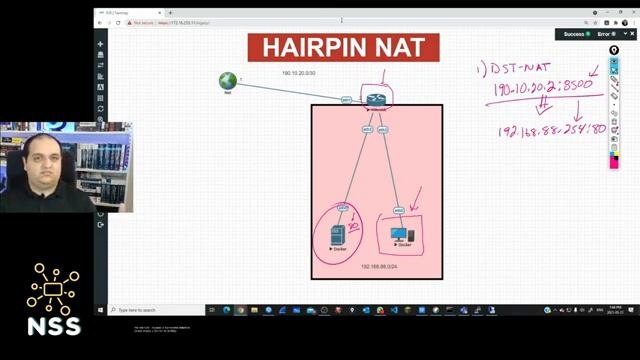Screen dimensions: 640x360
Task: Click the text object sidebar icon
Action: 100,87
